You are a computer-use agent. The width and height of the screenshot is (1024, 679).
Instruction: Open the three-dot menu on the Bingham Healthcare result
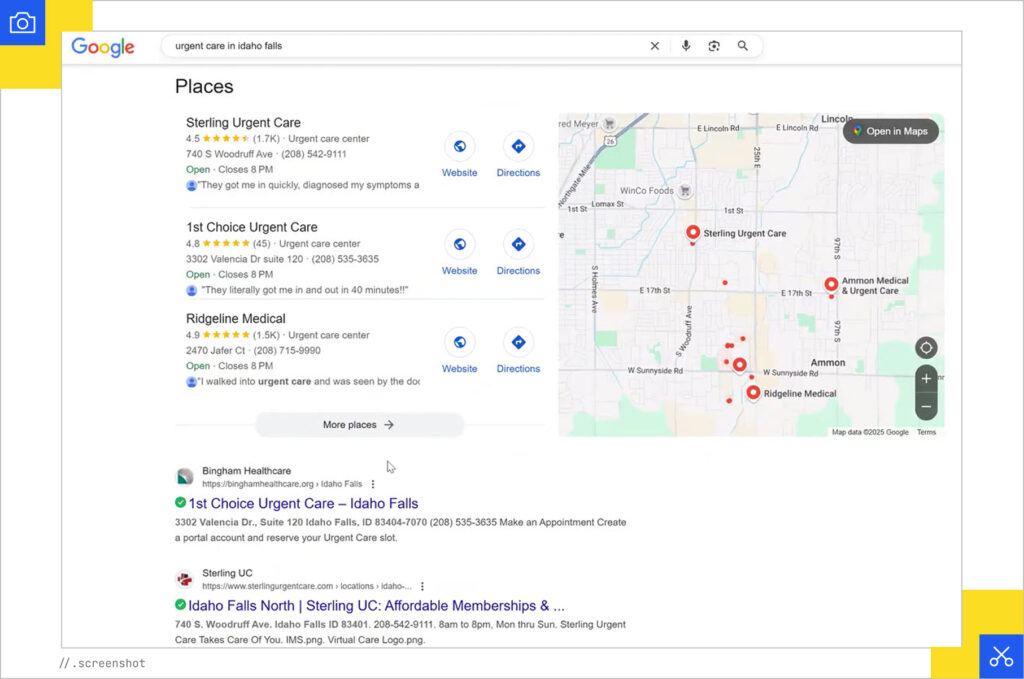coord(372,483)
